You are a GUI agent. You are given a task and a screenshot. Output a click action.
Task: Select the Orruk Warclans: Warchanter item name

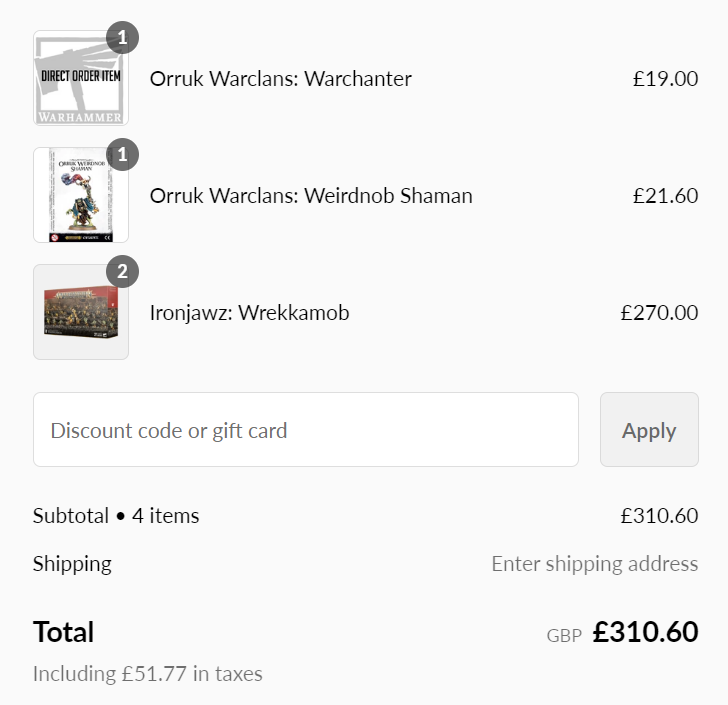pos(280,79)
